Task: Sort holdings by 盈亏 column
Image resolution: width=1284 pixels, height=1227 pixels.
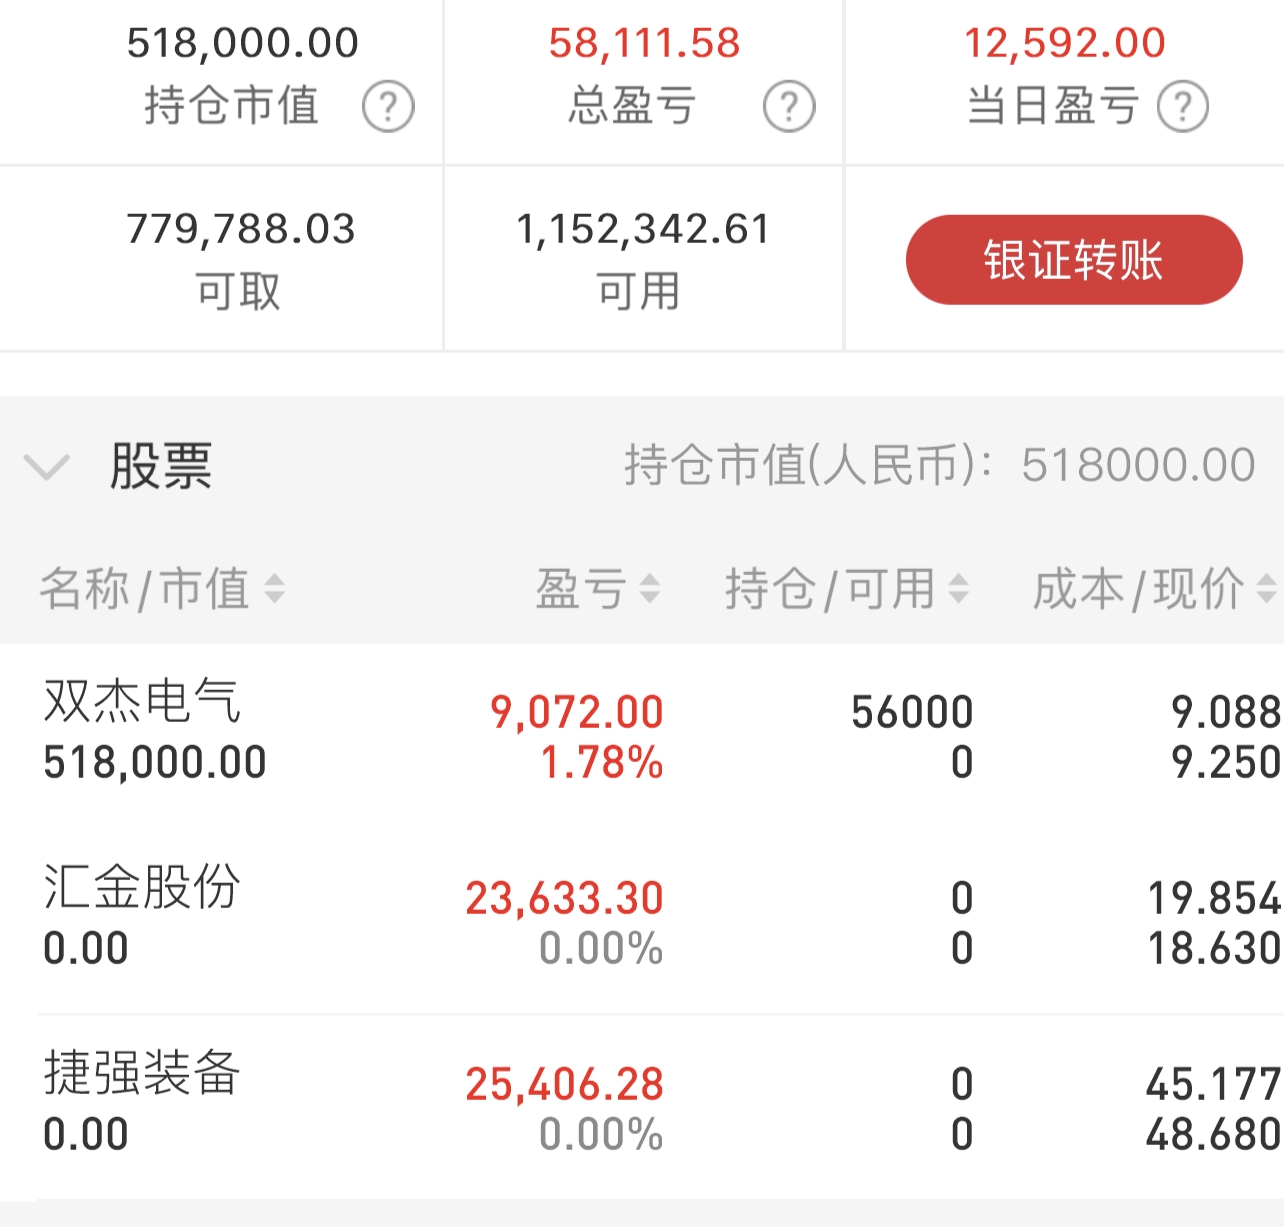Action: click(x=649, y=589)
